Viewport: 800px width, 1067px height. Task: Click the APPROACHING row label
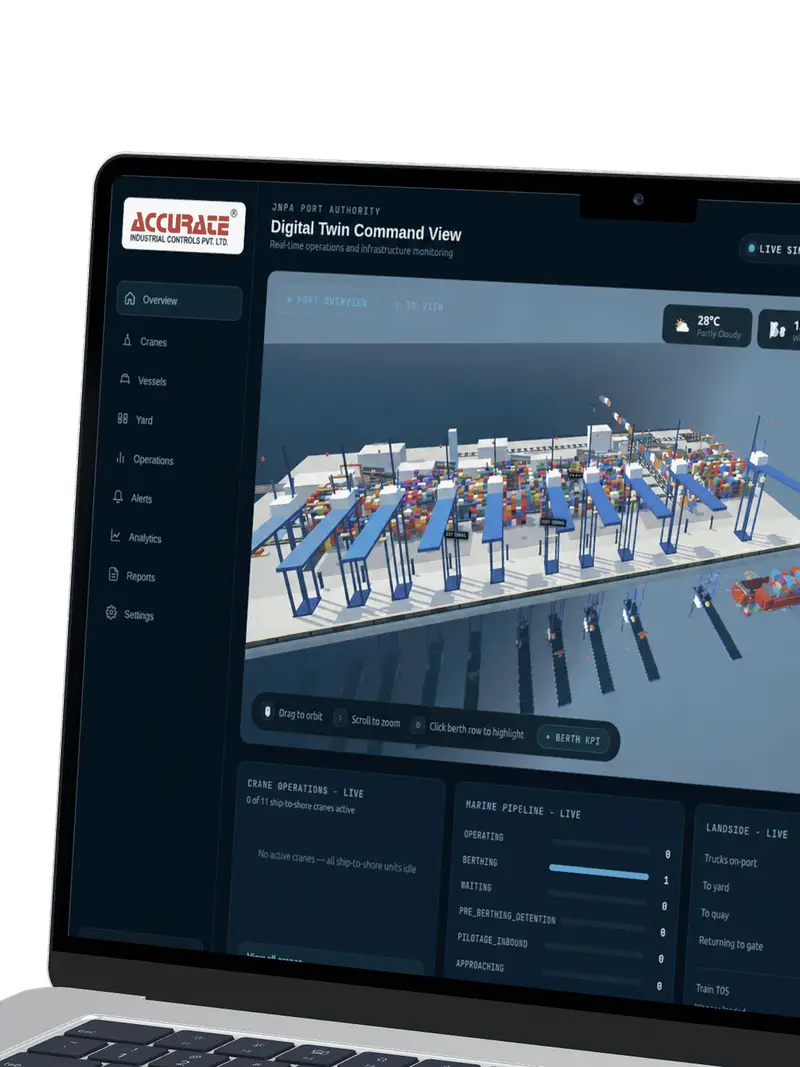click(480, 966)
